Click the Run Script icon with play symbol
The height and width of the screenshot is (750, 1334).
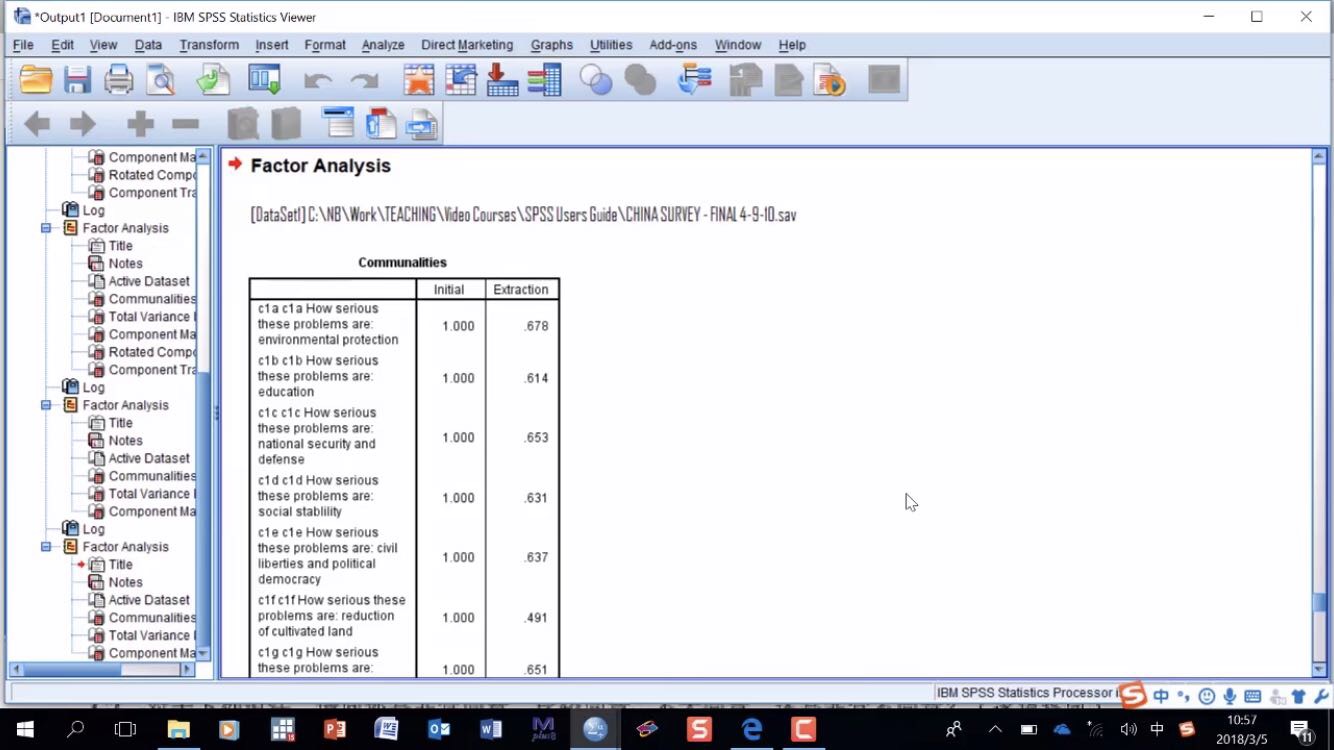pyautogui.click(x=829, y=80)
